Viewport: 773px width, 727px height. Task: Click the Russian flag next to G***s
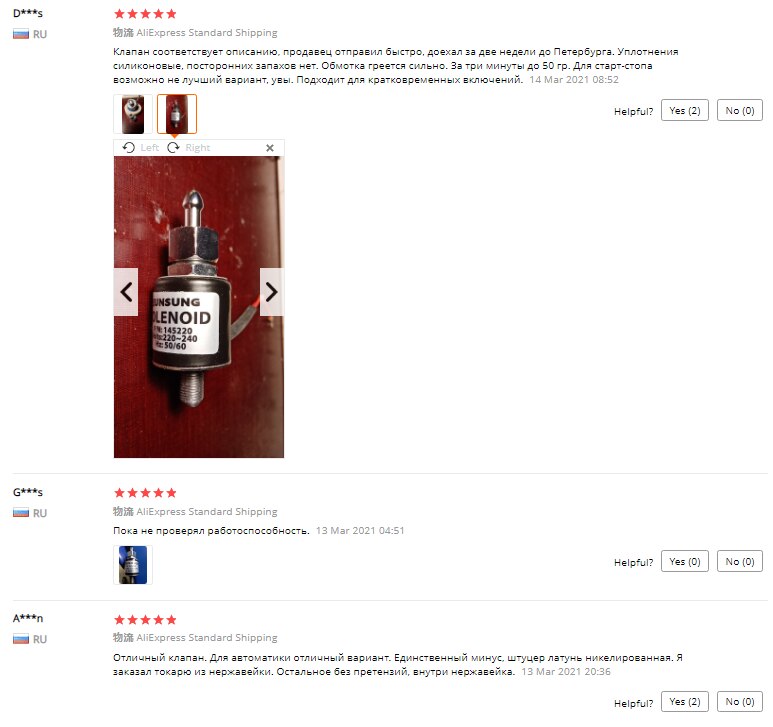tap(21, 513)
